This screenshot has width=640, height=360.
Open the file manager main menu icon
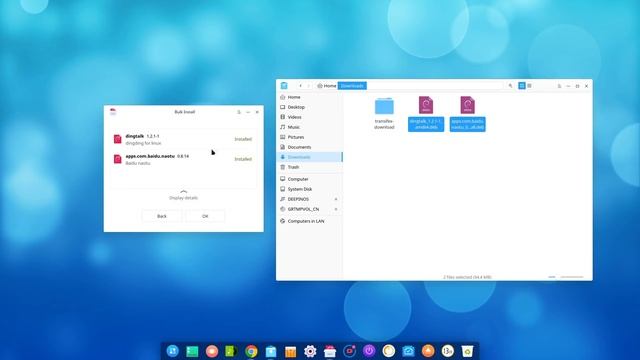(559, 86)
